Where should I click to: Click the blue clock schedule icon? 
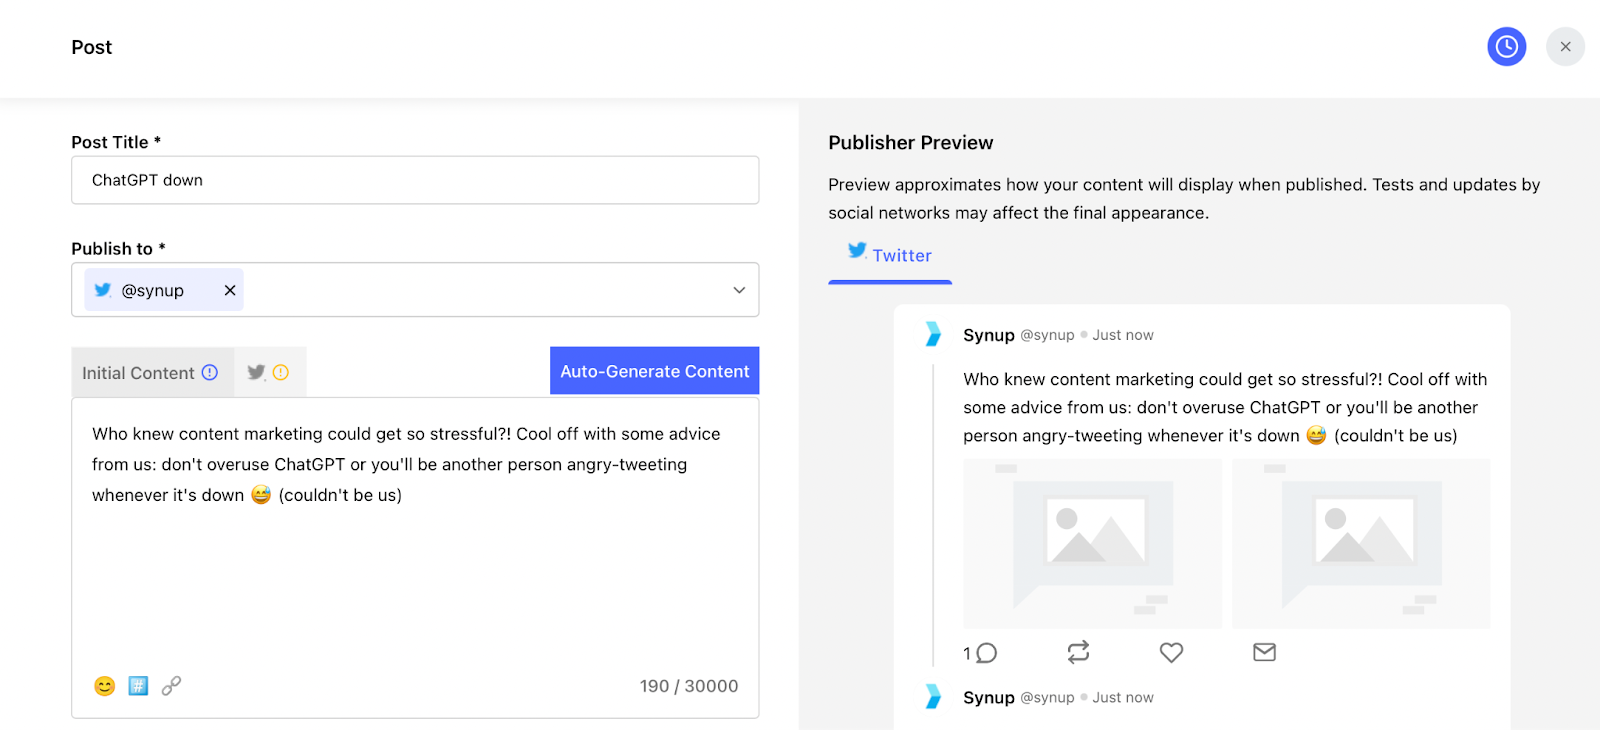pyautogui.click(x=1506, y=47)
